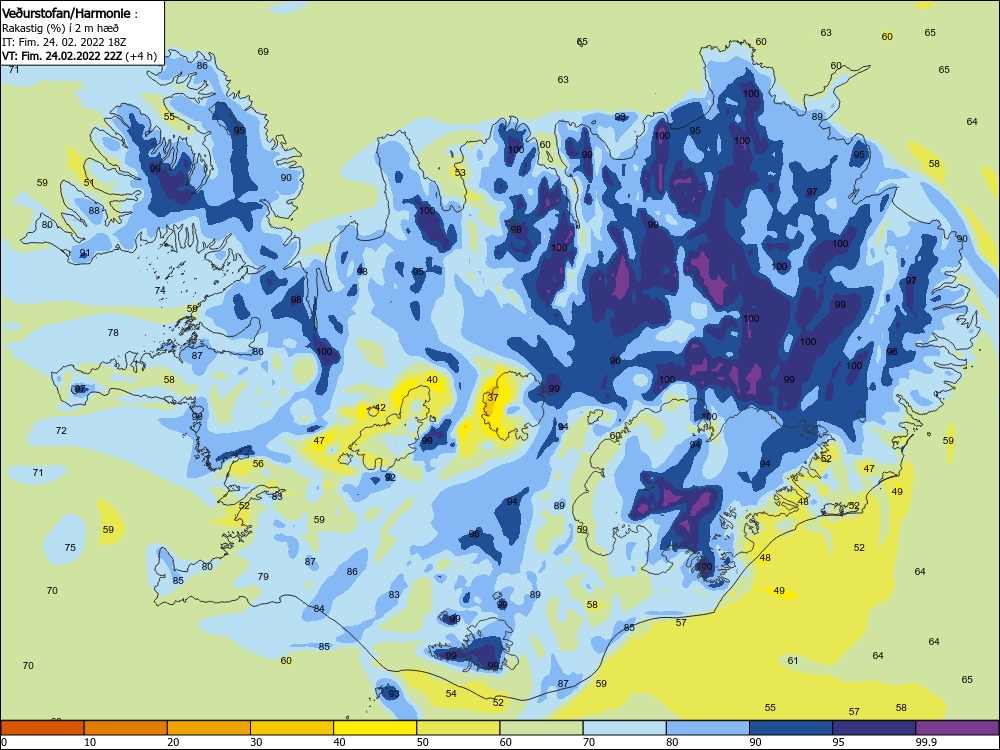
Task: Pick the bright yellow 40–50 legend swatch
Action: click(375, 728)
